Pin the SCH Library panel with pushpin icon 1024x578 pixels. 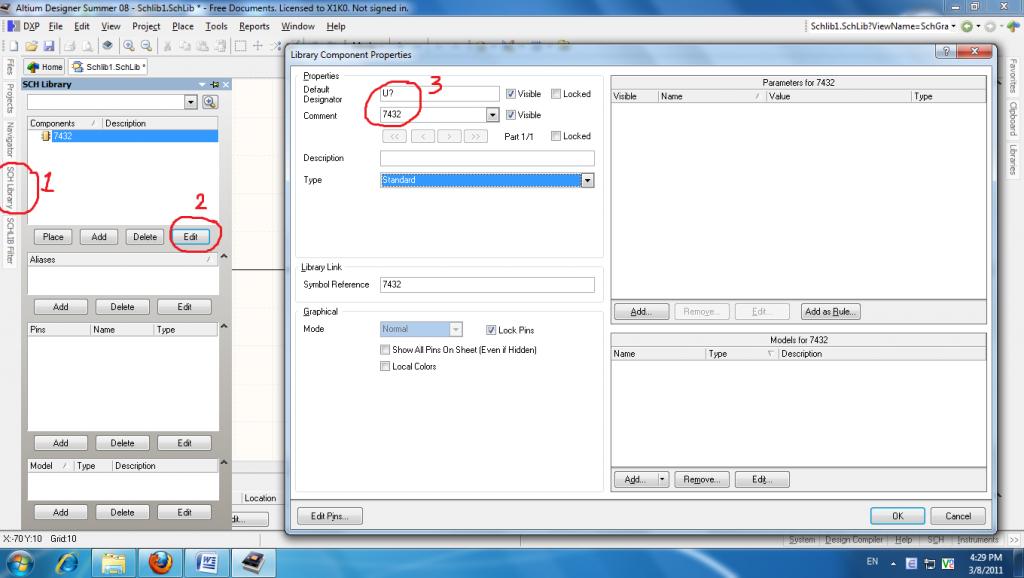pos(215,84)
